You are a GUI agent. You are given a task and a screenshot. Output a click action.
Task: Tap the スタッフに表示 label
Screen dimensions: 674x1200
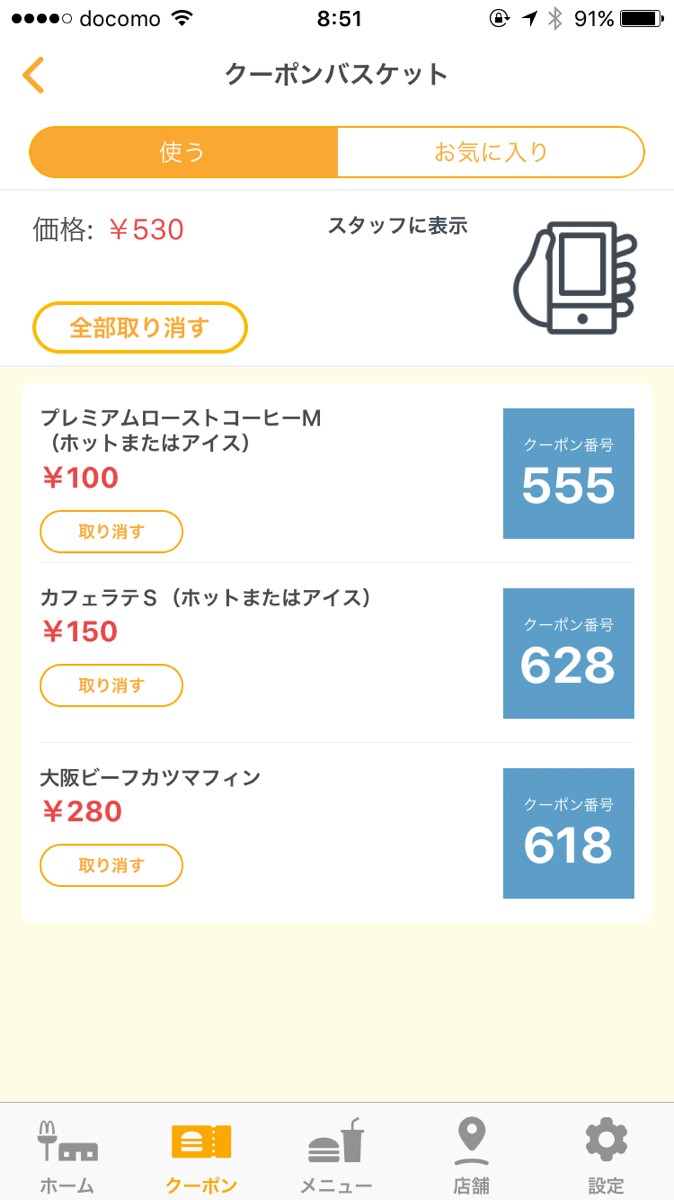397,226
